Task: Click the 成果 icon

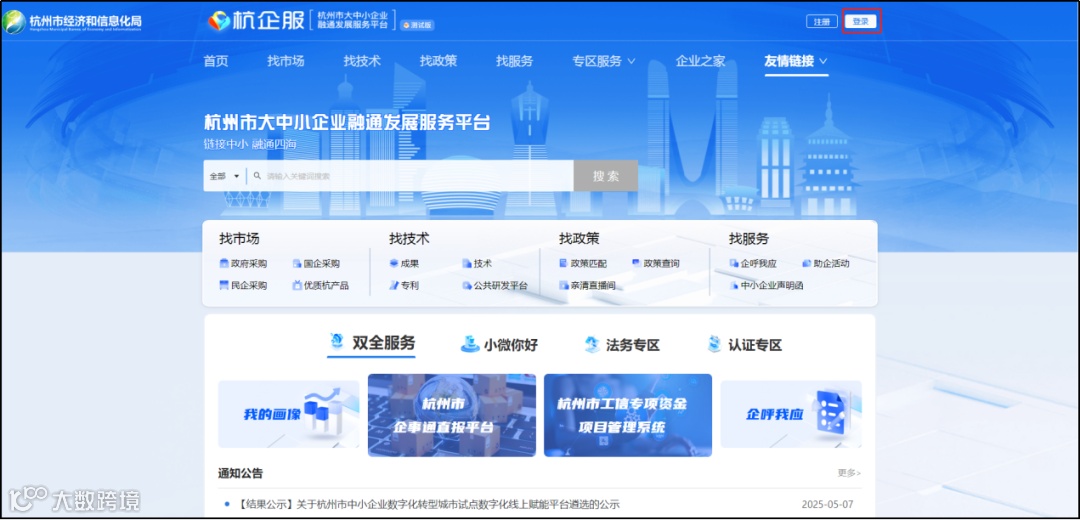Action: (x=394, y=263)
